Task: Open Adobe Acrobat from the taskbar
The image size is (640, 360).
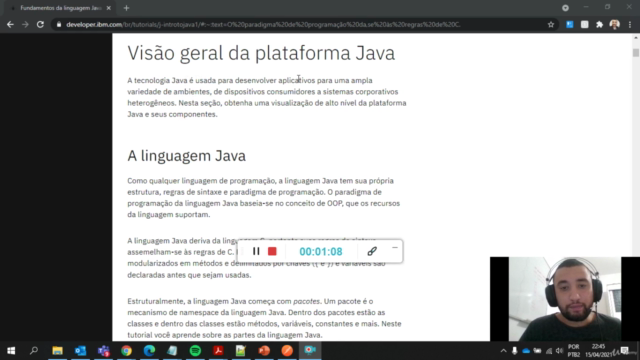Action: (x=218, y=351)
